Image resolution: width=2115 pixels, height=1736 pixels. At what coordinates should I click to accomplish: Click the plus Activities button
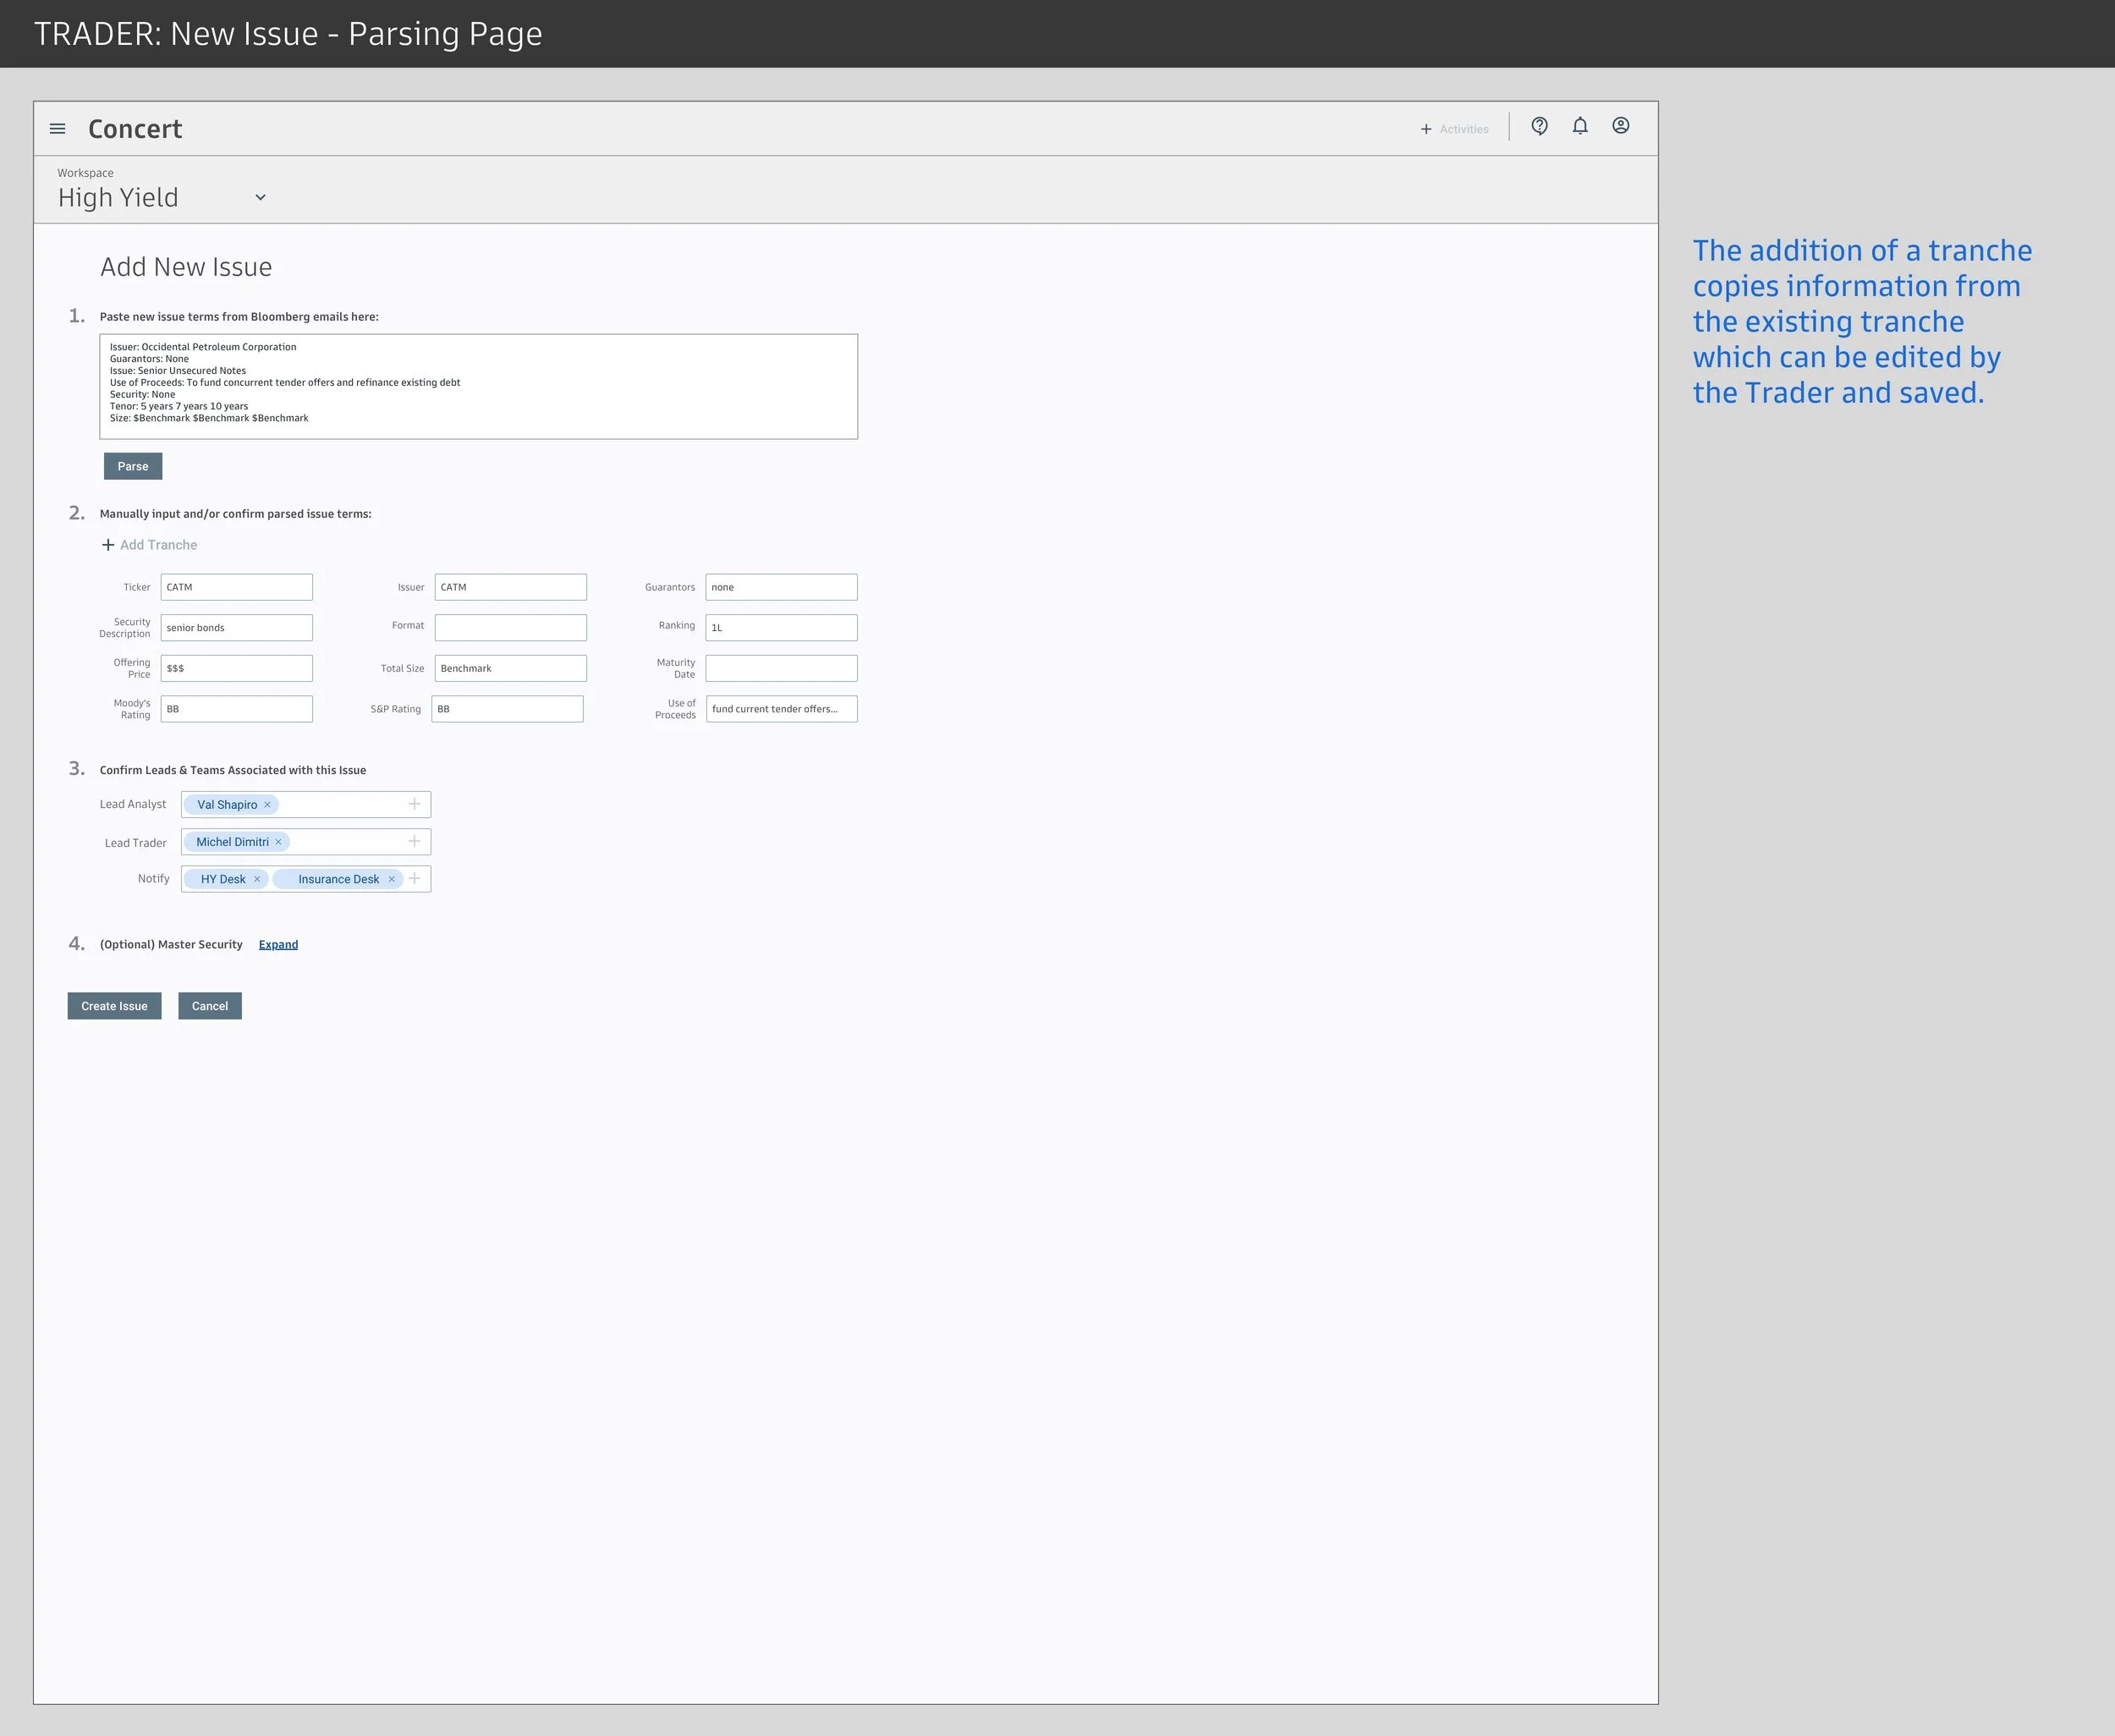(1455, 129)
